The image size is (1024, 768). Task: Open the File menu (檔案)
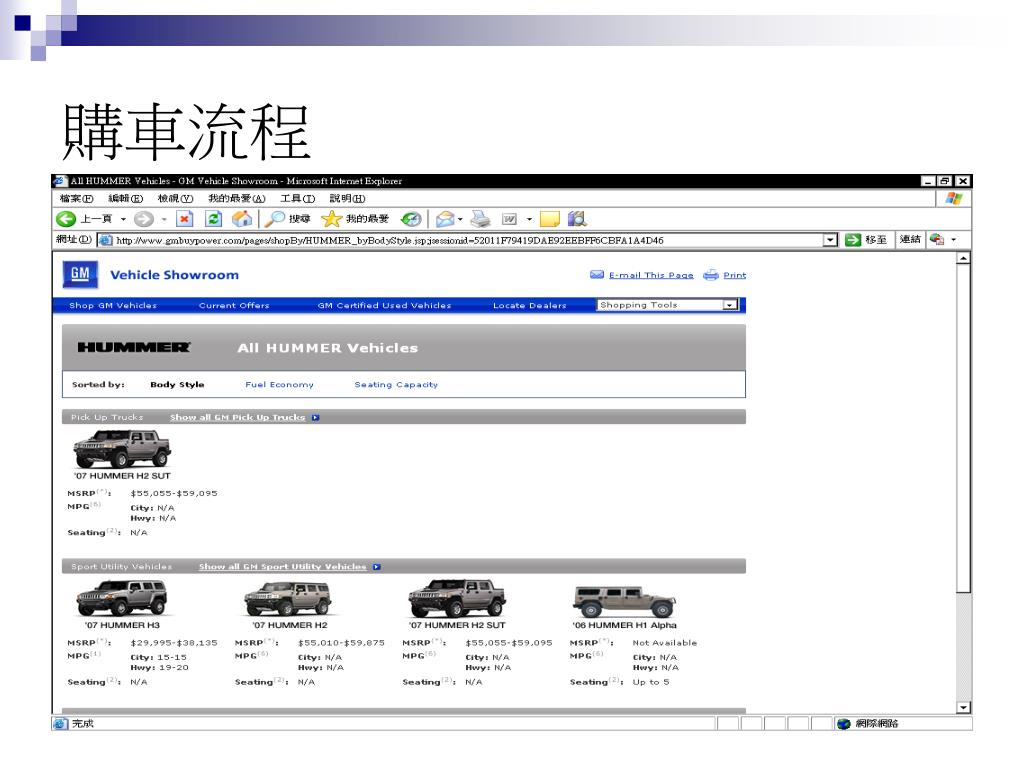coord(76,199)
